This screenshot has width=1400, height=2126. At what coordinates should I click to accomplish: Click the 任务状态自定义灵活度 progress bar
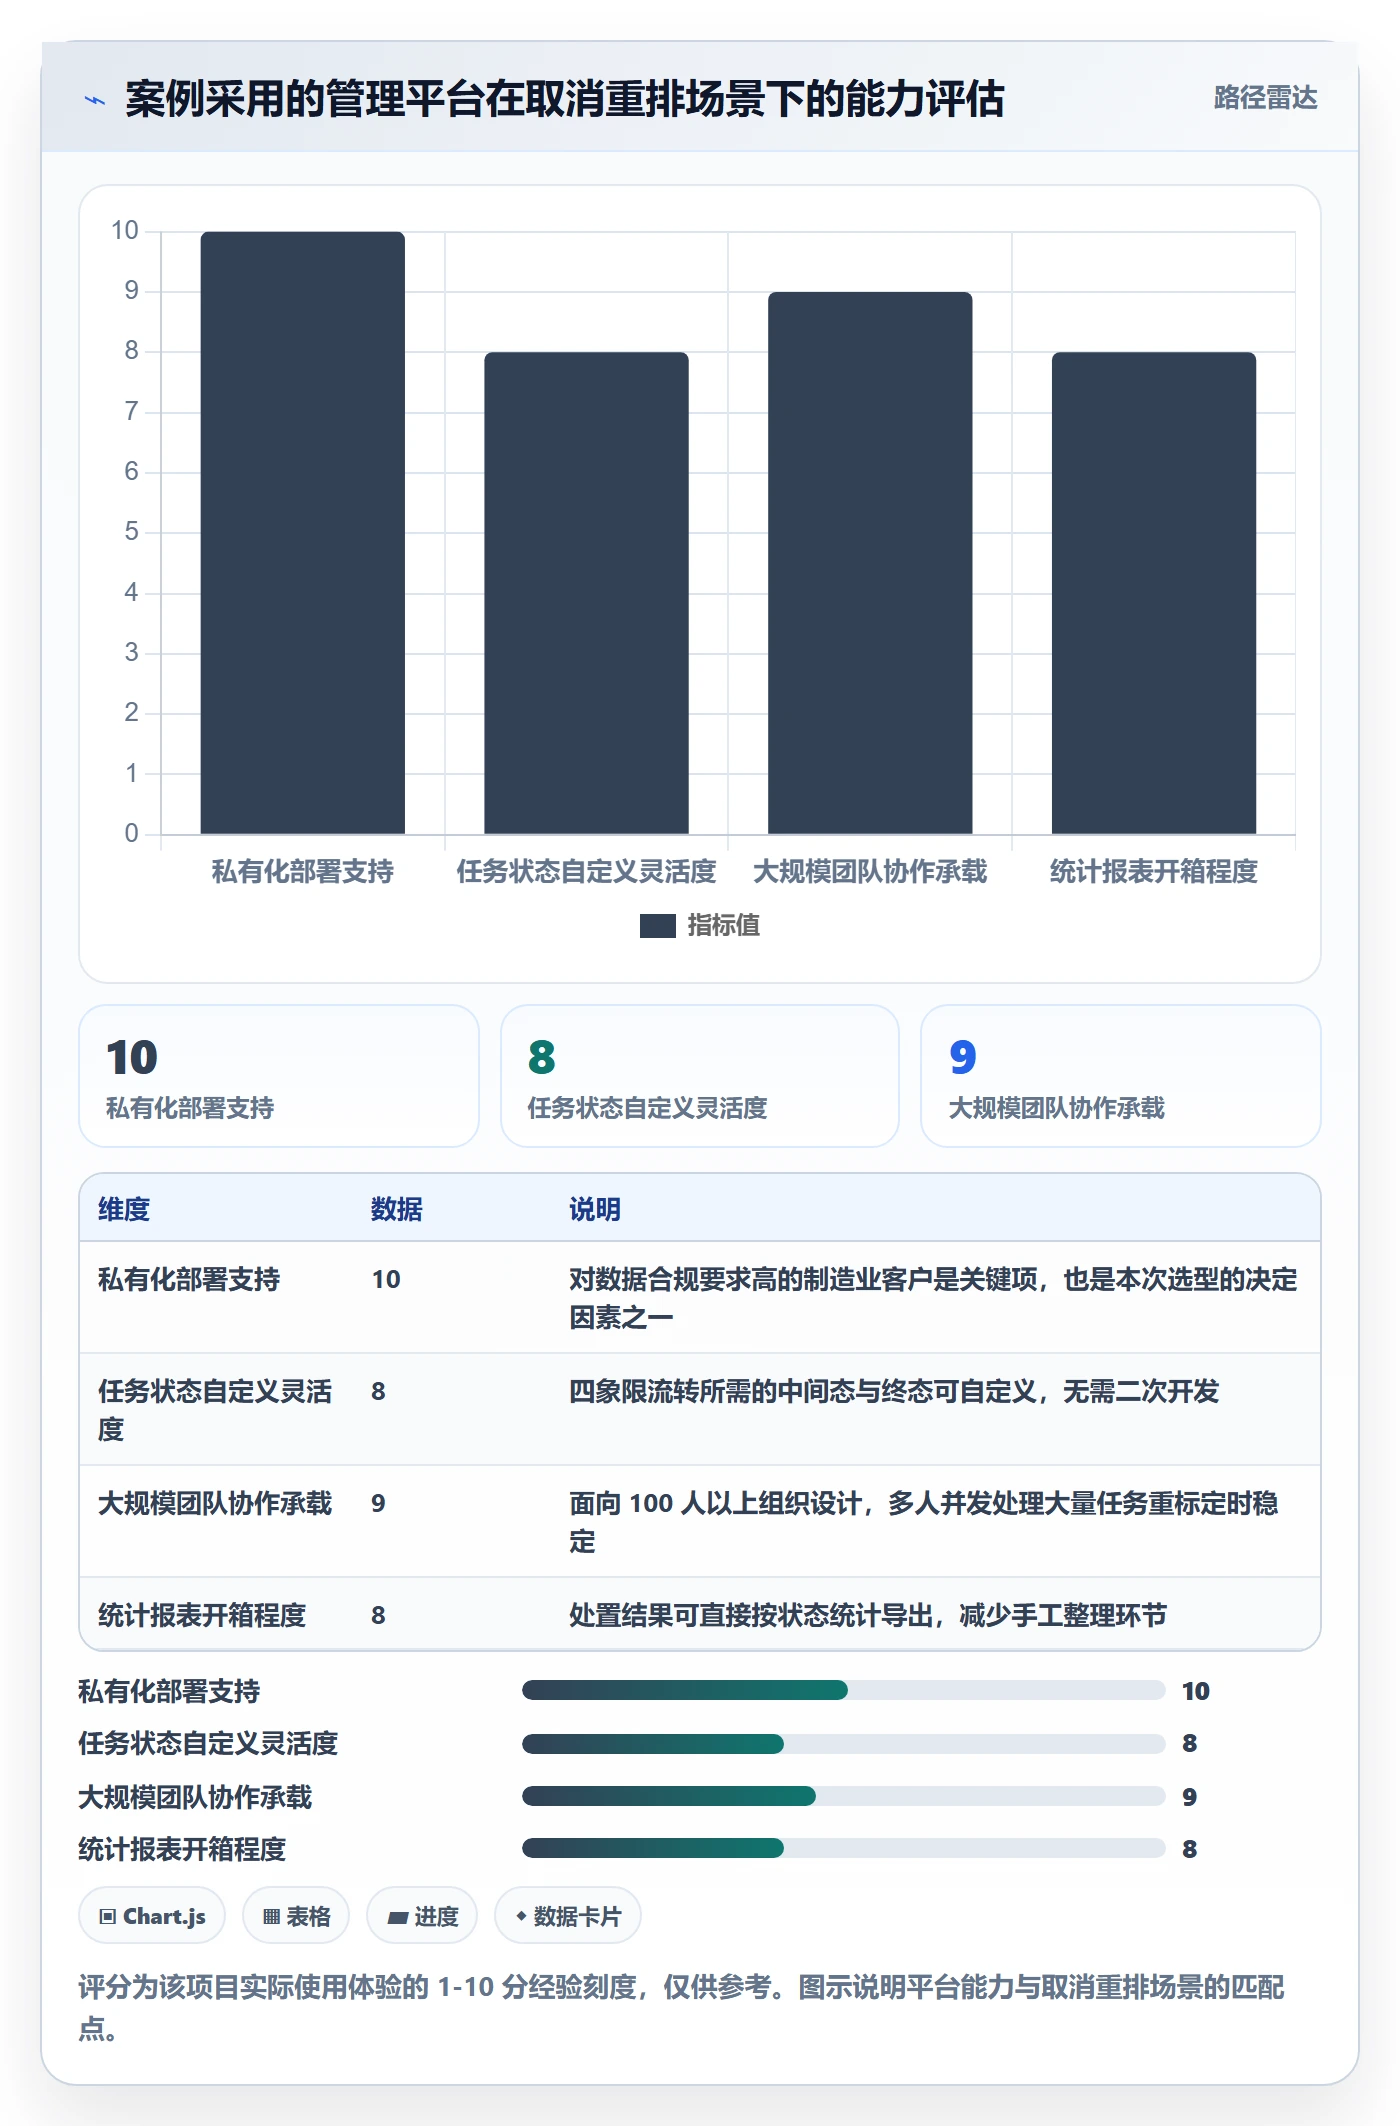click(843, 1744)
